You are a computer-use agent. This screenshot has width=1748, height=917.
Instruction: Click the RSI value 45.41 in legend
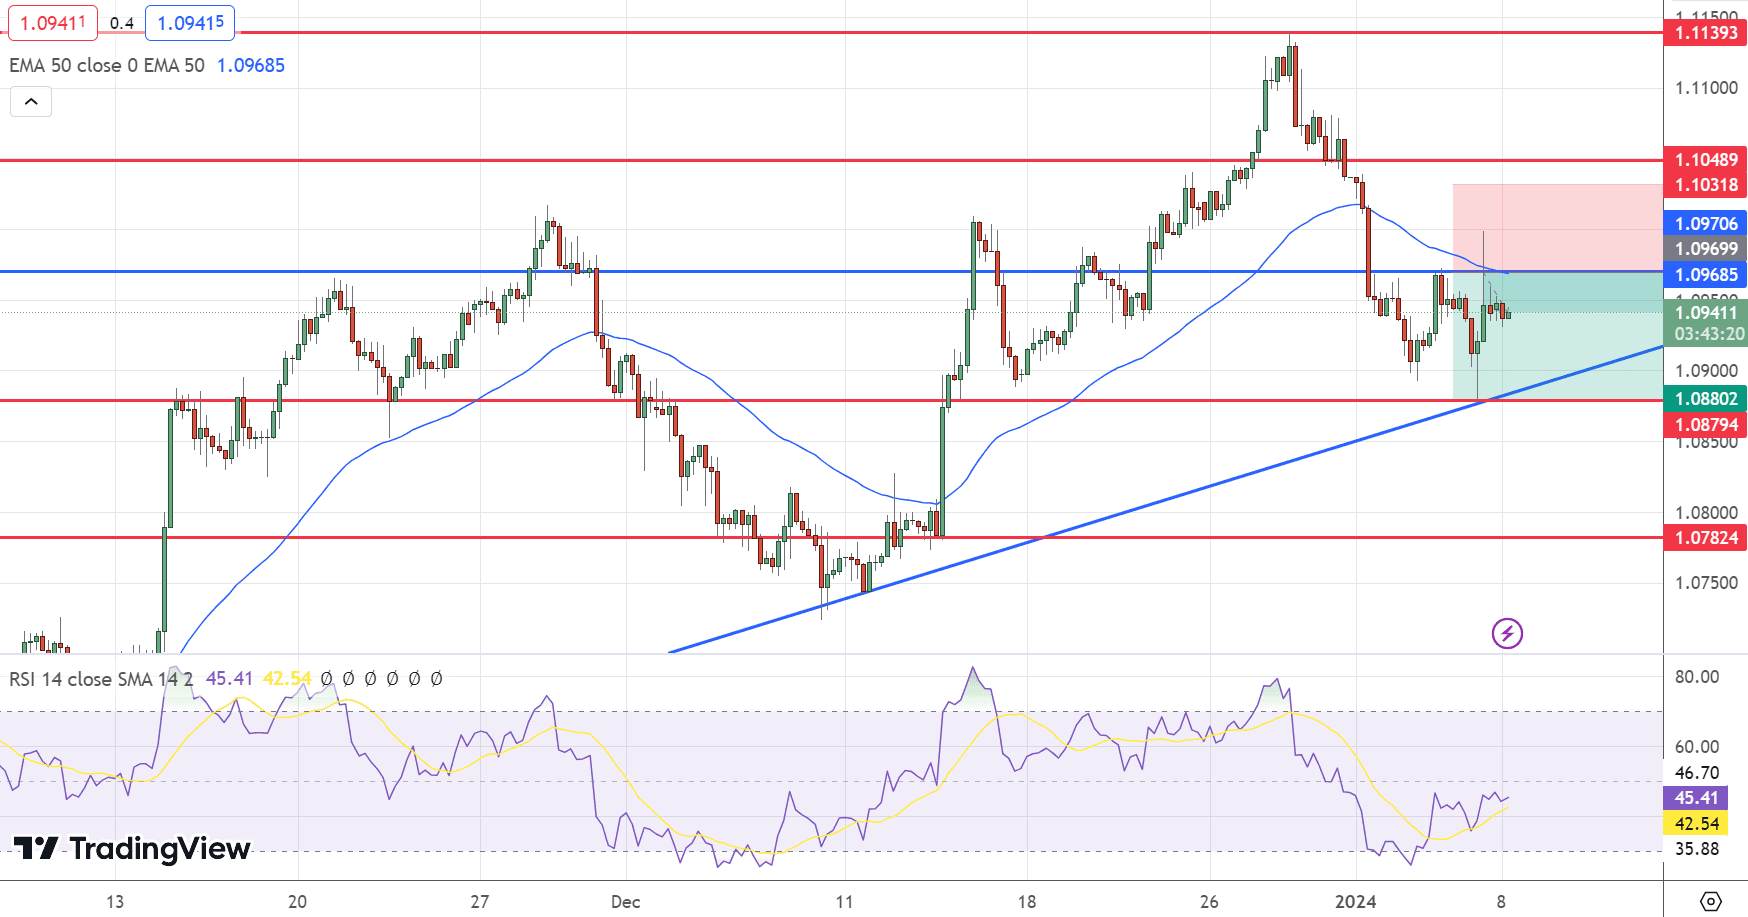pos(229,679)
